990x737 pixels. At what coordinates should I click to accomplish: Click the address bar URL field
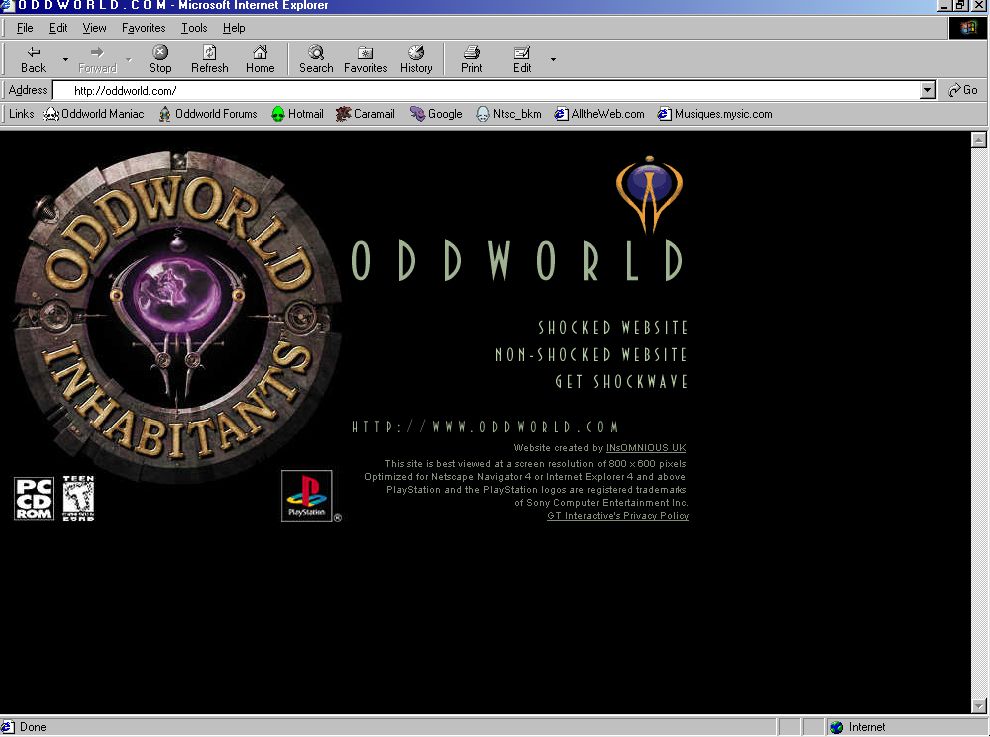490,91
